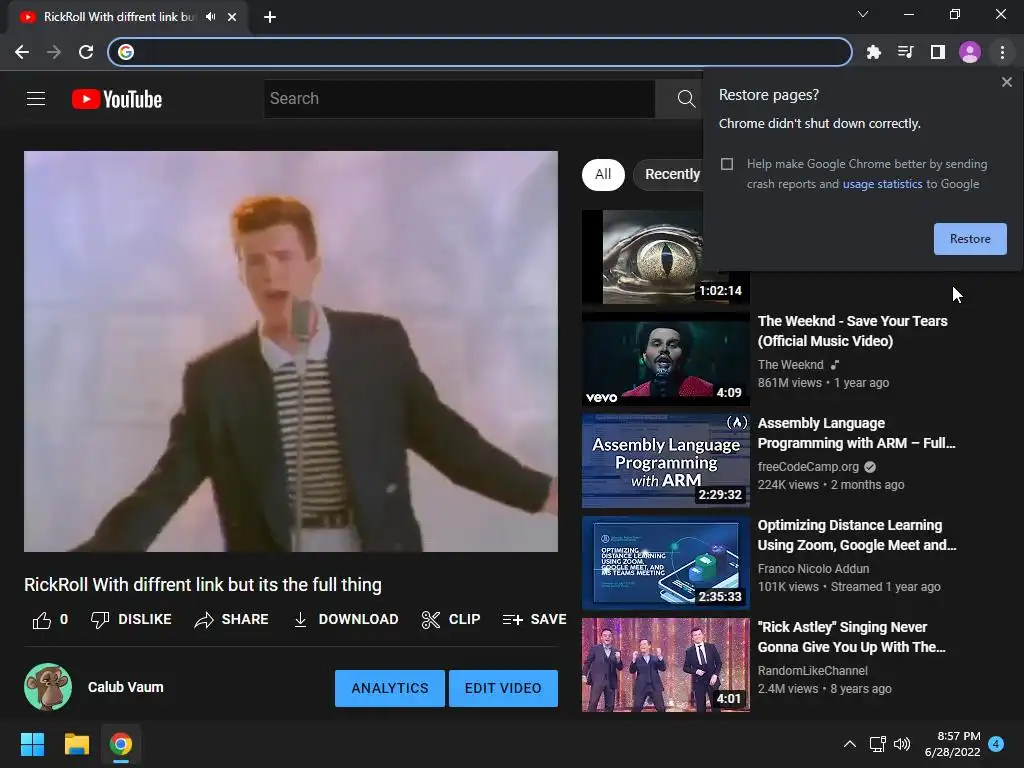Click the EDIT VIDEO button
Screen dimensions: 1024x768
[x=503, y=688]
